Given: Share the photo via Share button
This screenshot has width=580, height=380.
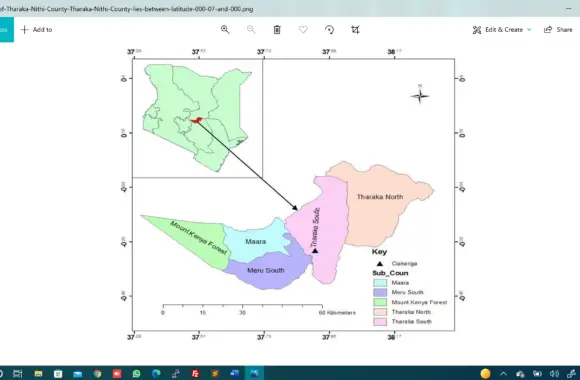Looking at the screenshot, I should tap(558, 30).
